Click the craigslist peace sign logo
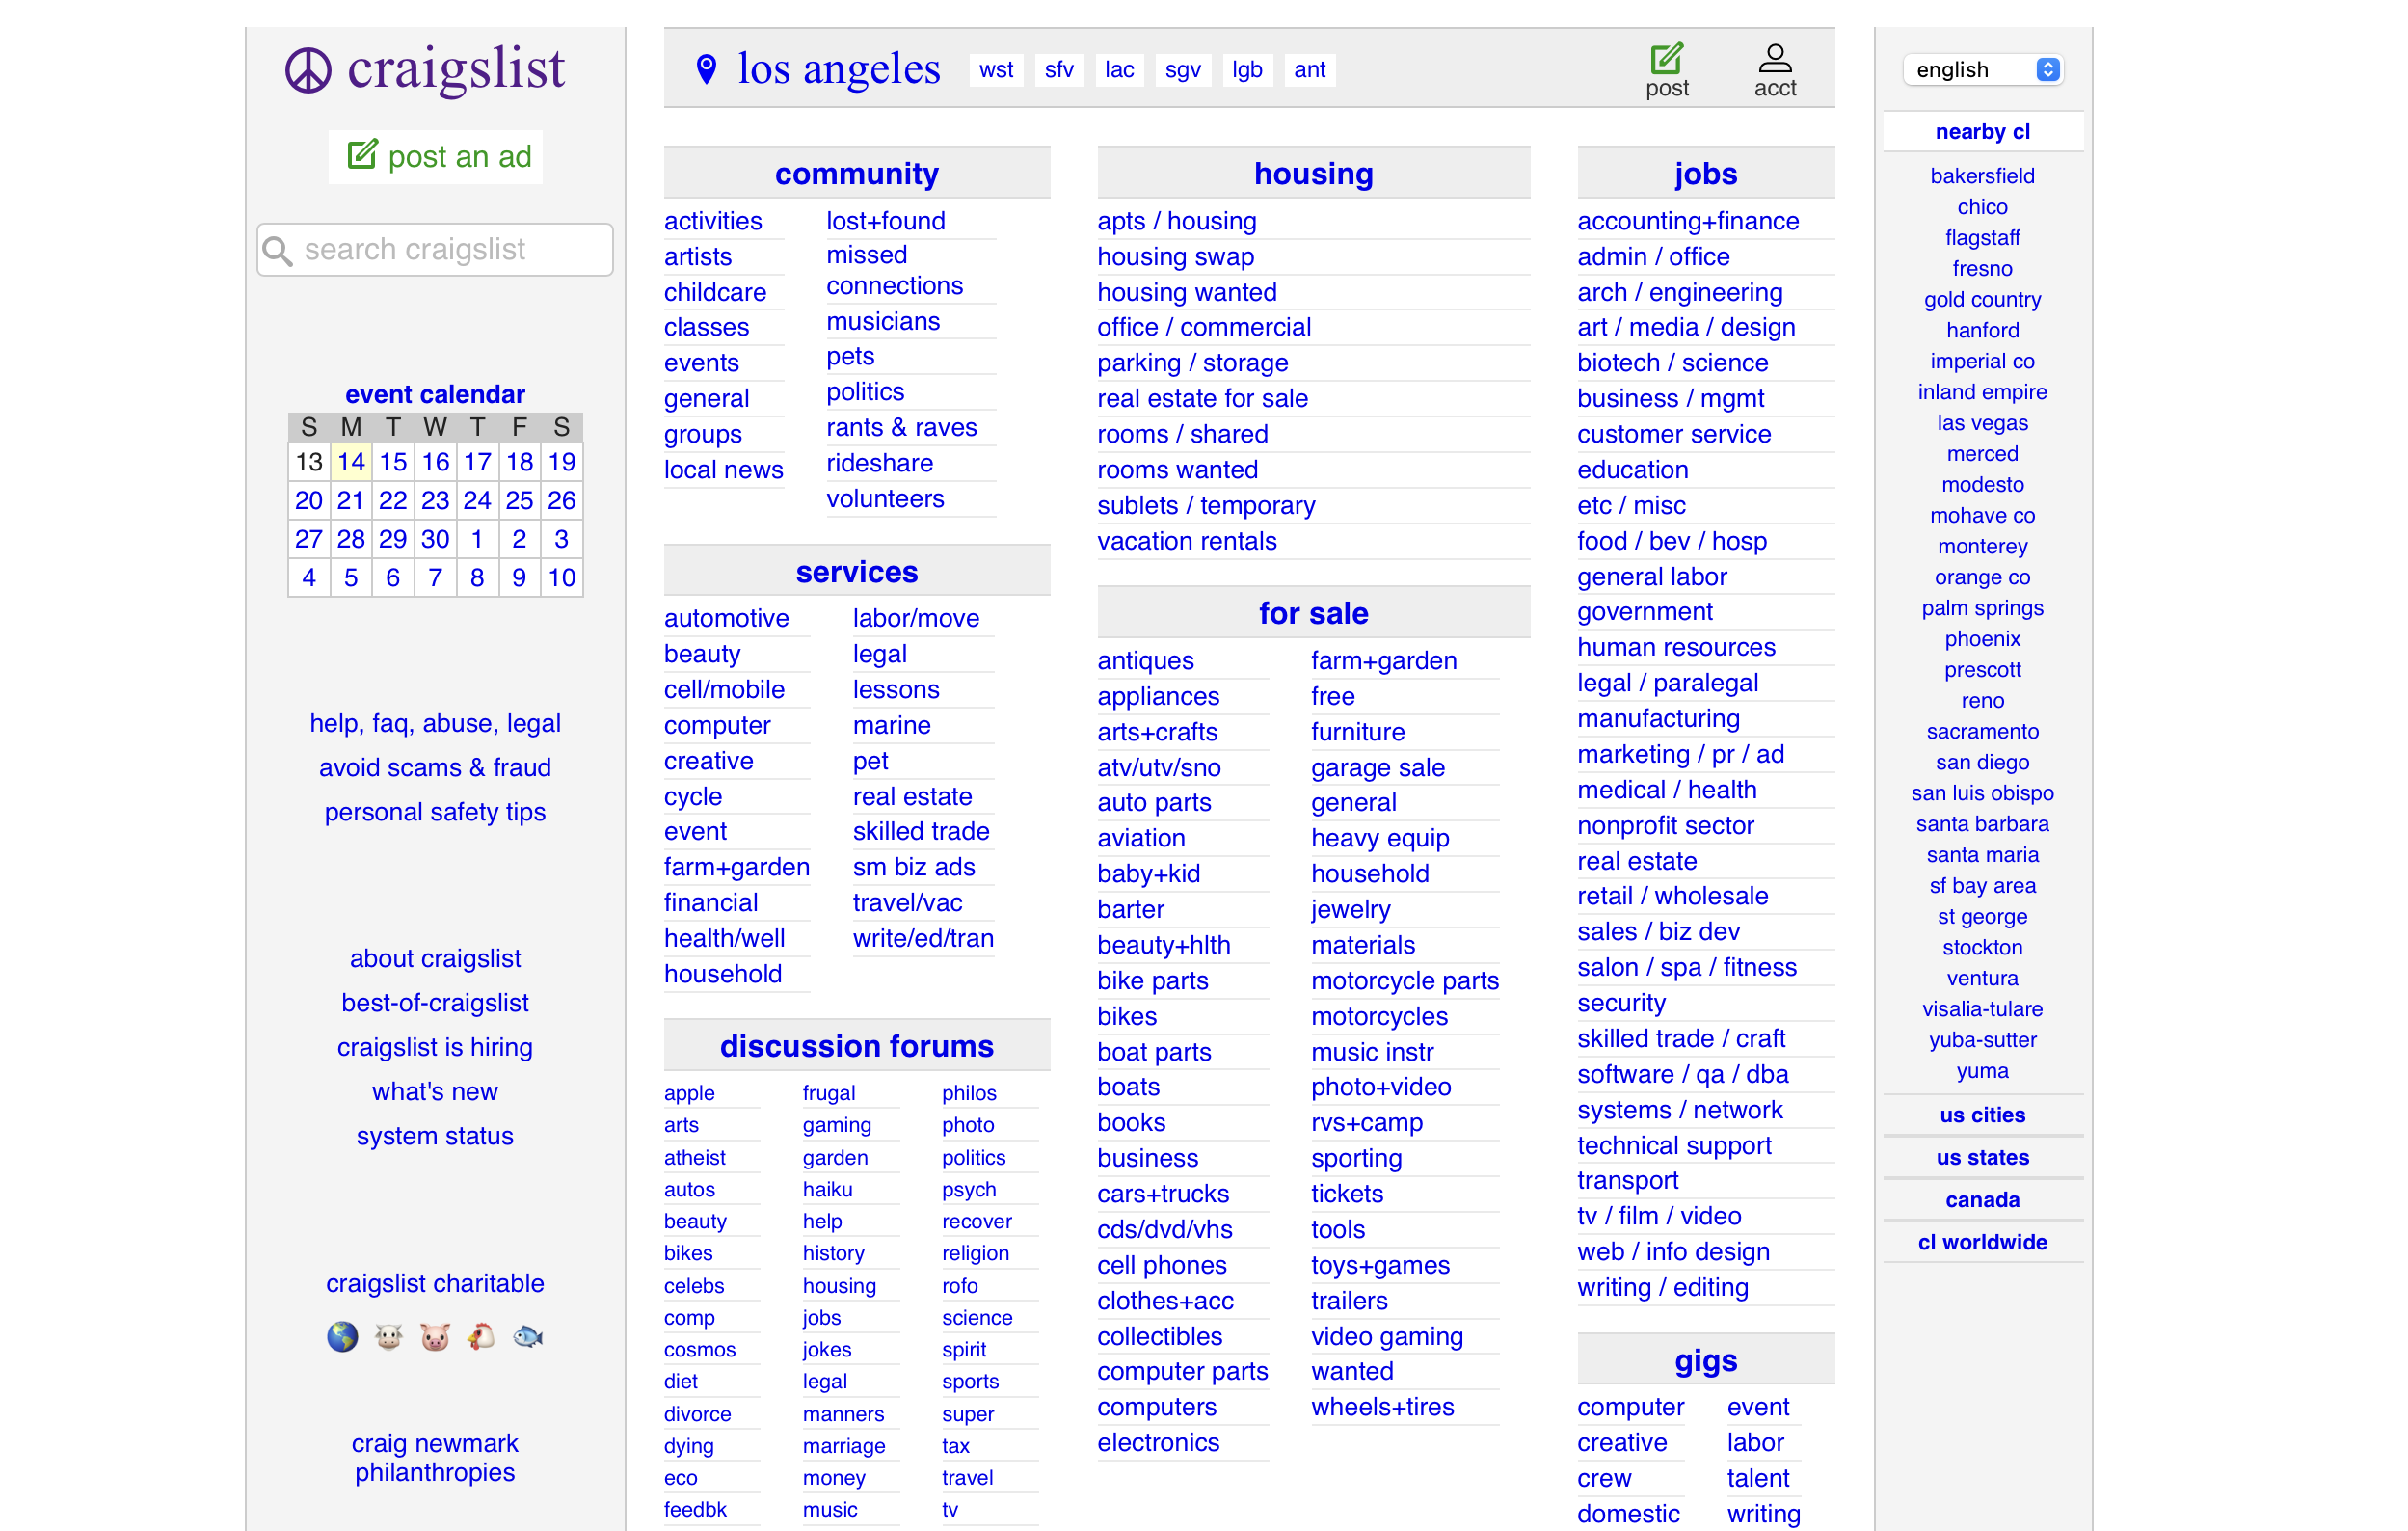 [x=308, y=71]
